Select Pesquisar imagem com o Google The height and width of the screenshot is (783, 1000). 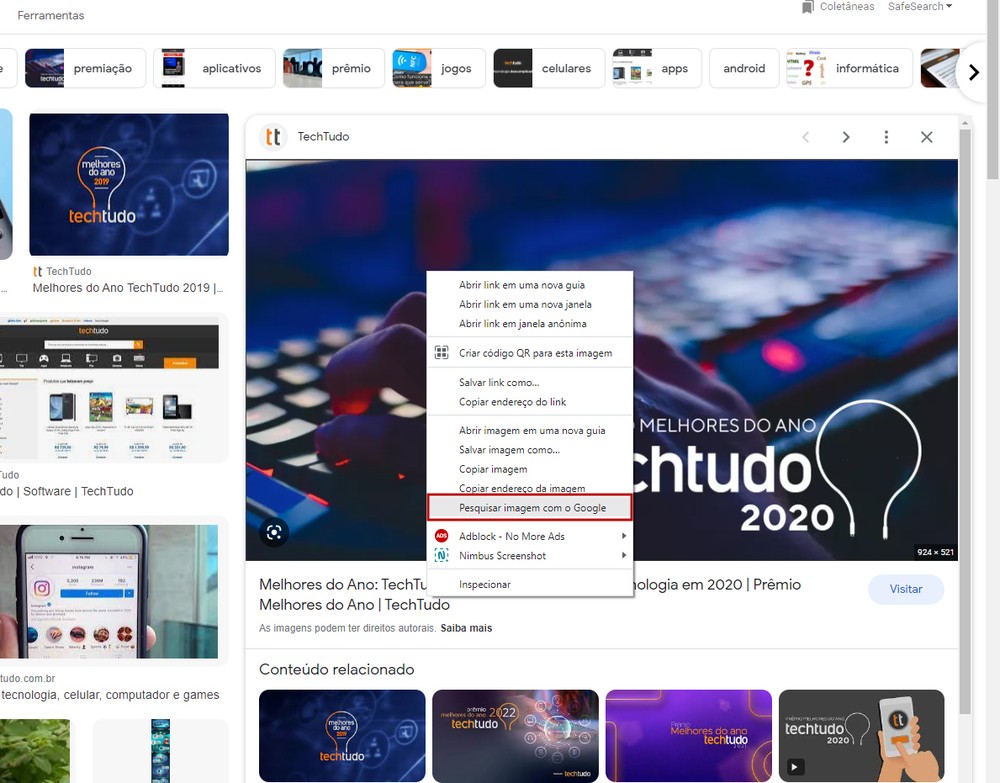click(x=531, y=507)
